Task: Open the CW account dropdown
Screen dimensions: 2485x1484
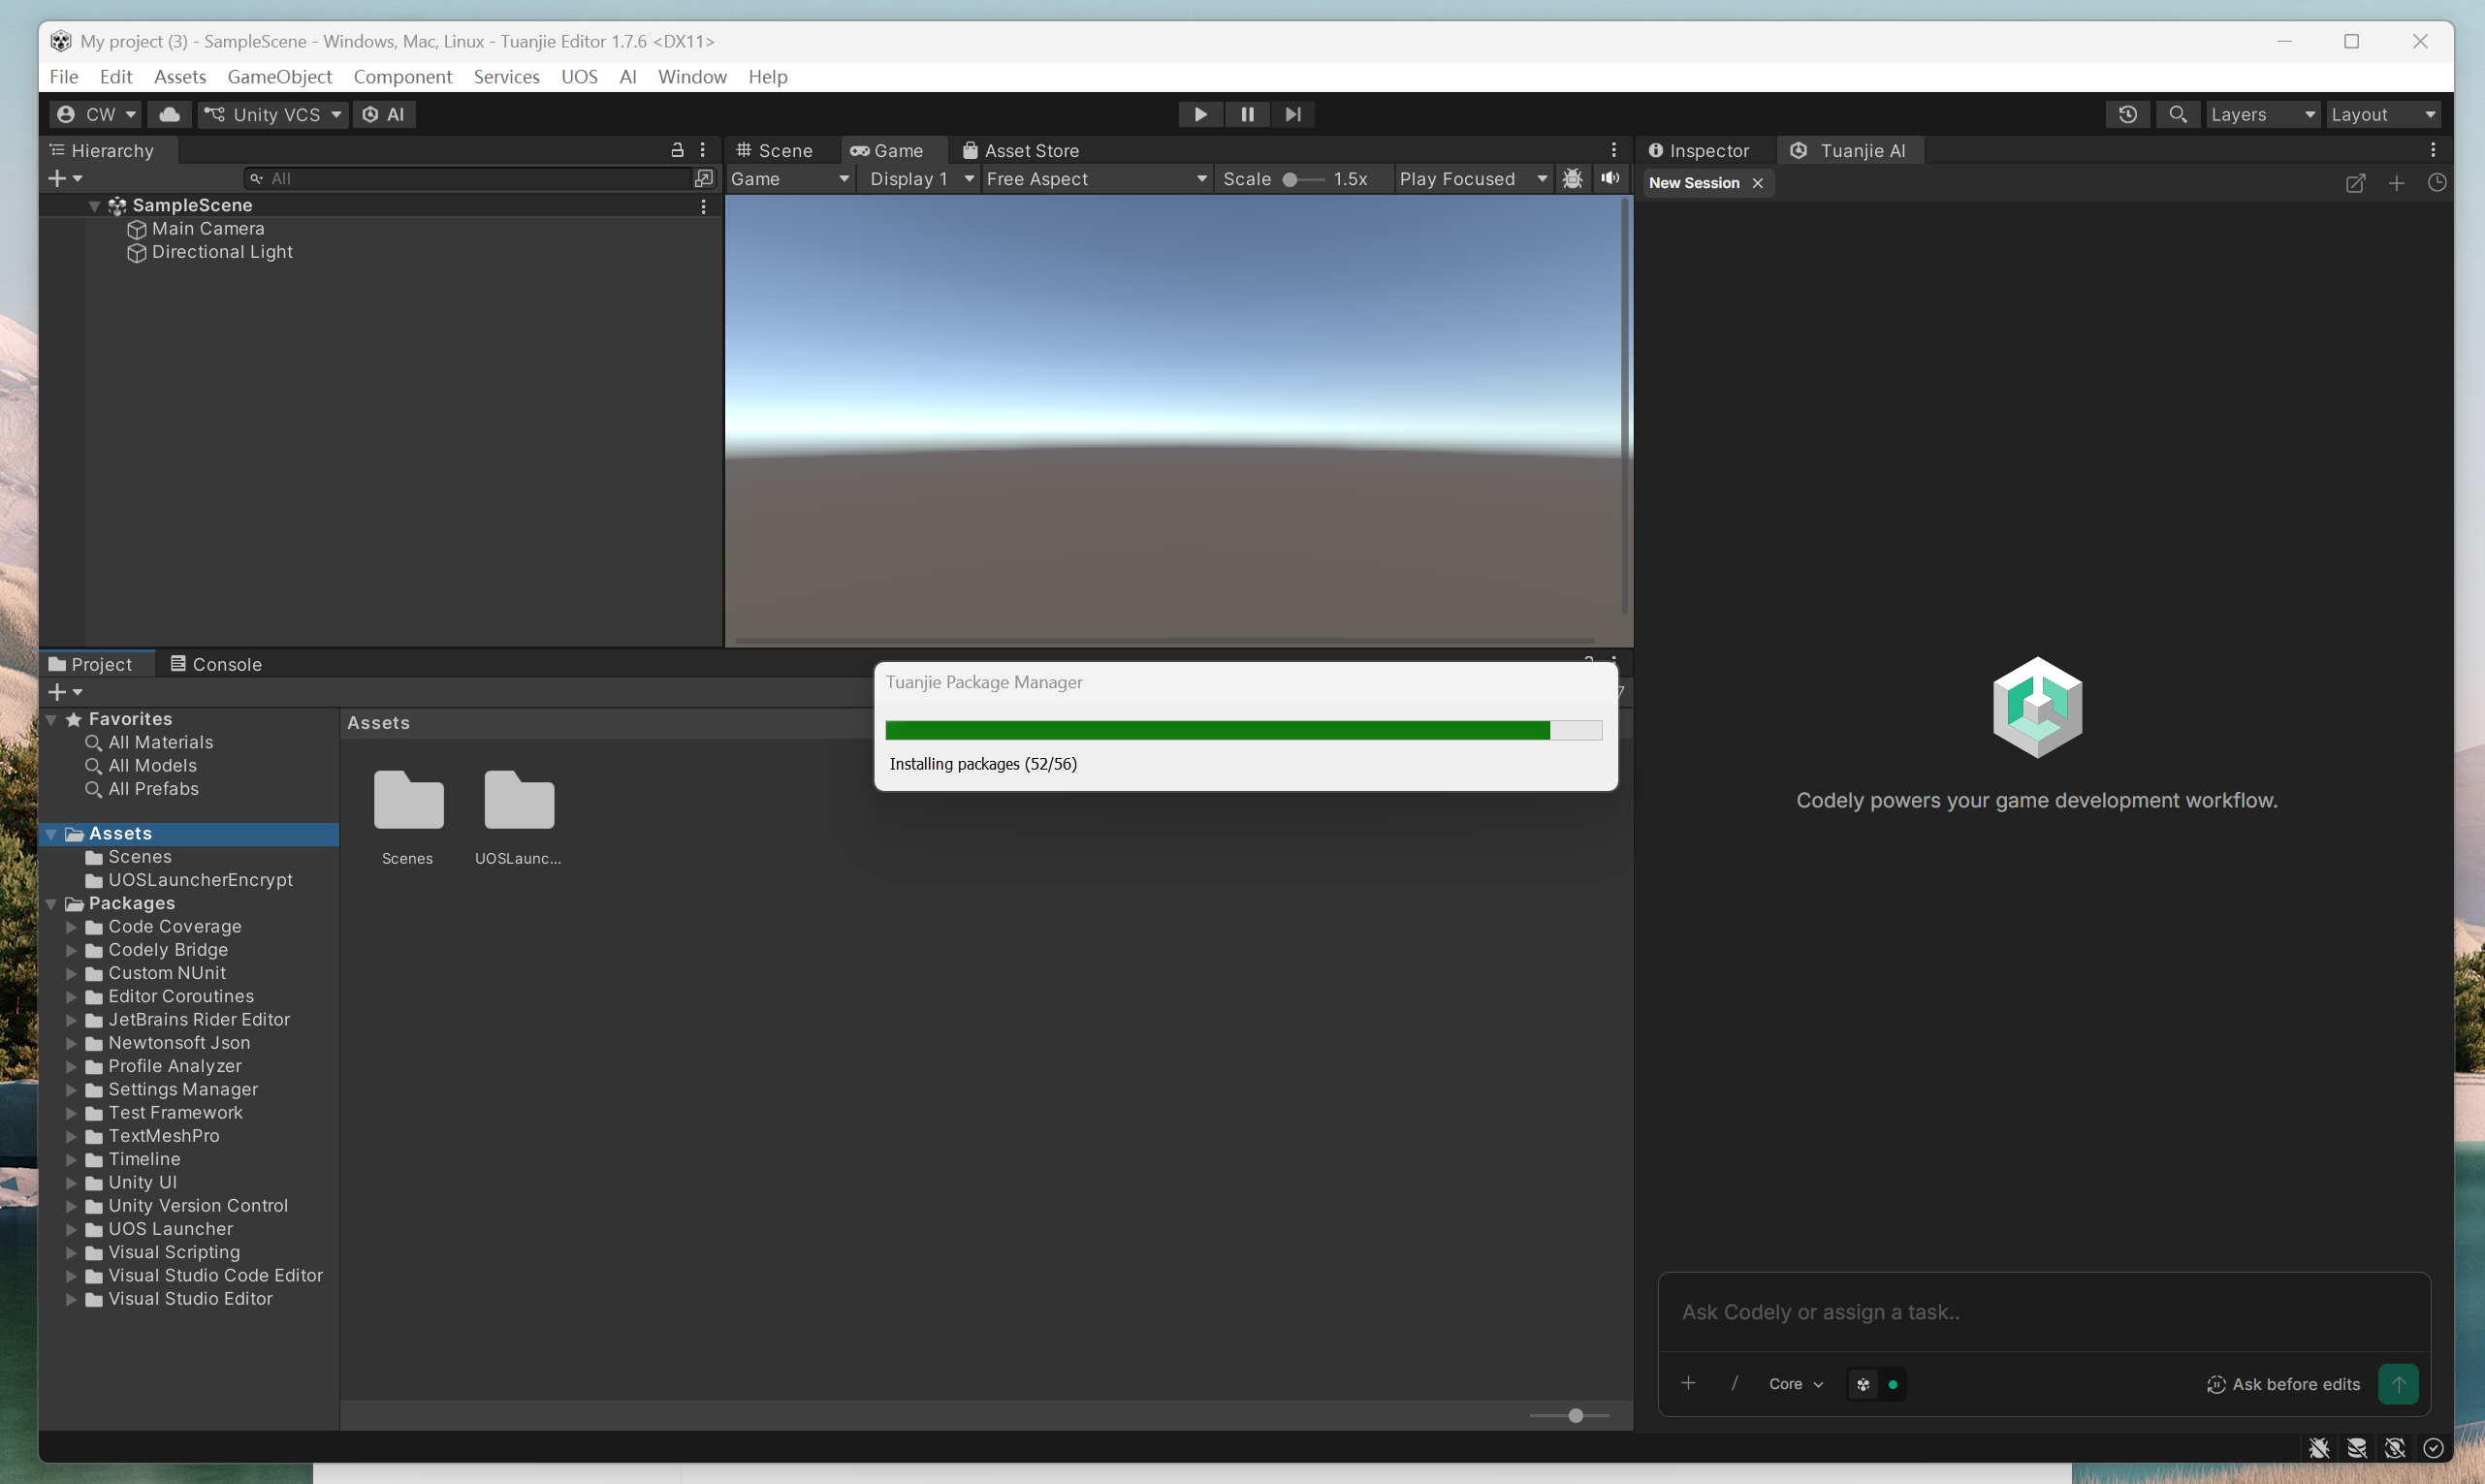Action: click(x=96, y=114)
